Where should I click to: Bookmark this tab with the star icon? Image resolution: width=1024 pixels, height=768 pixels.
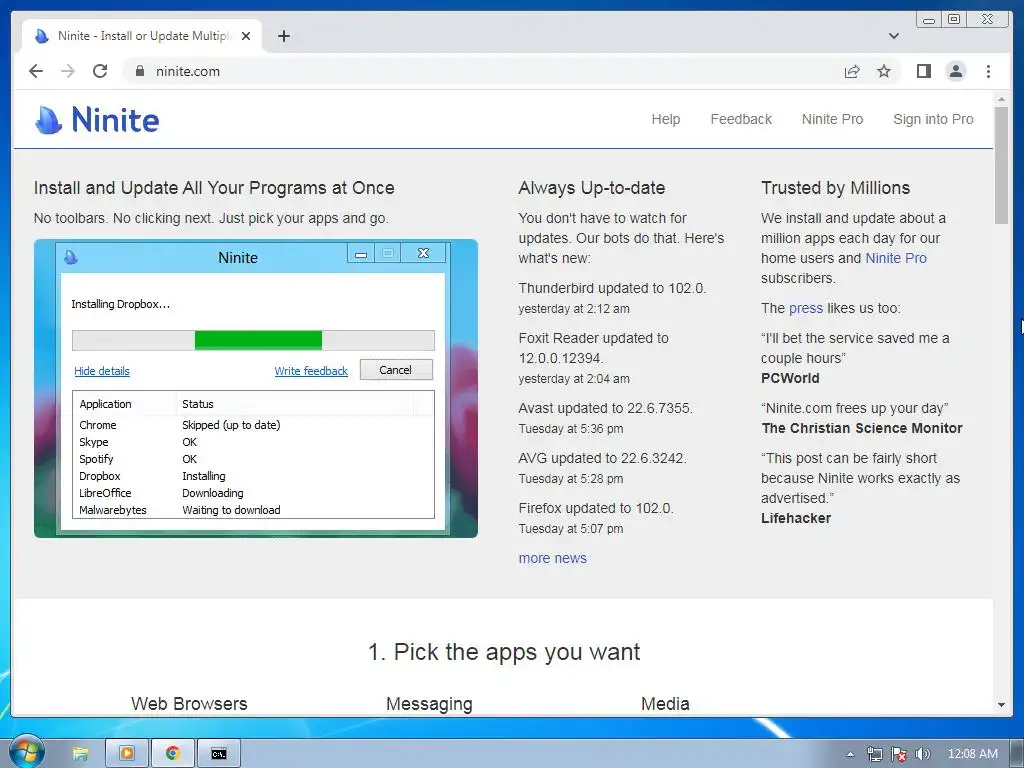point(884,71)
